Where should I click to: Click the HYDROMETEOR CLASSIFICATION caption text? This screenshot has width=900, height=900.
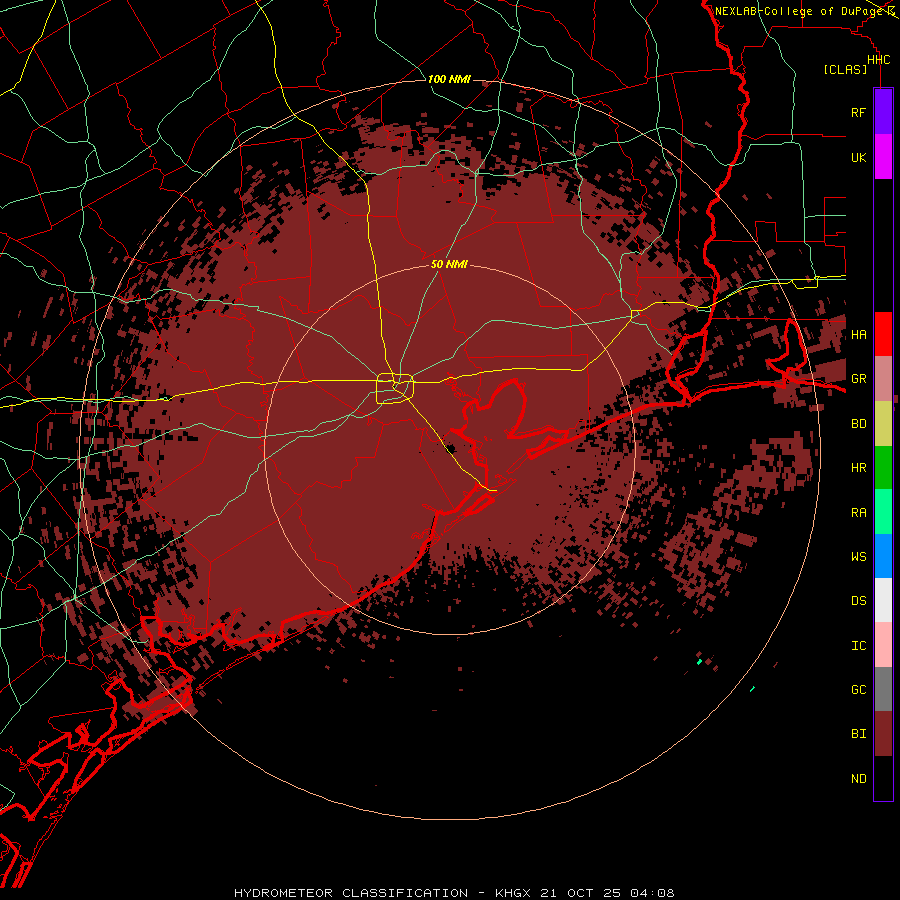click(x=351, y=893)
